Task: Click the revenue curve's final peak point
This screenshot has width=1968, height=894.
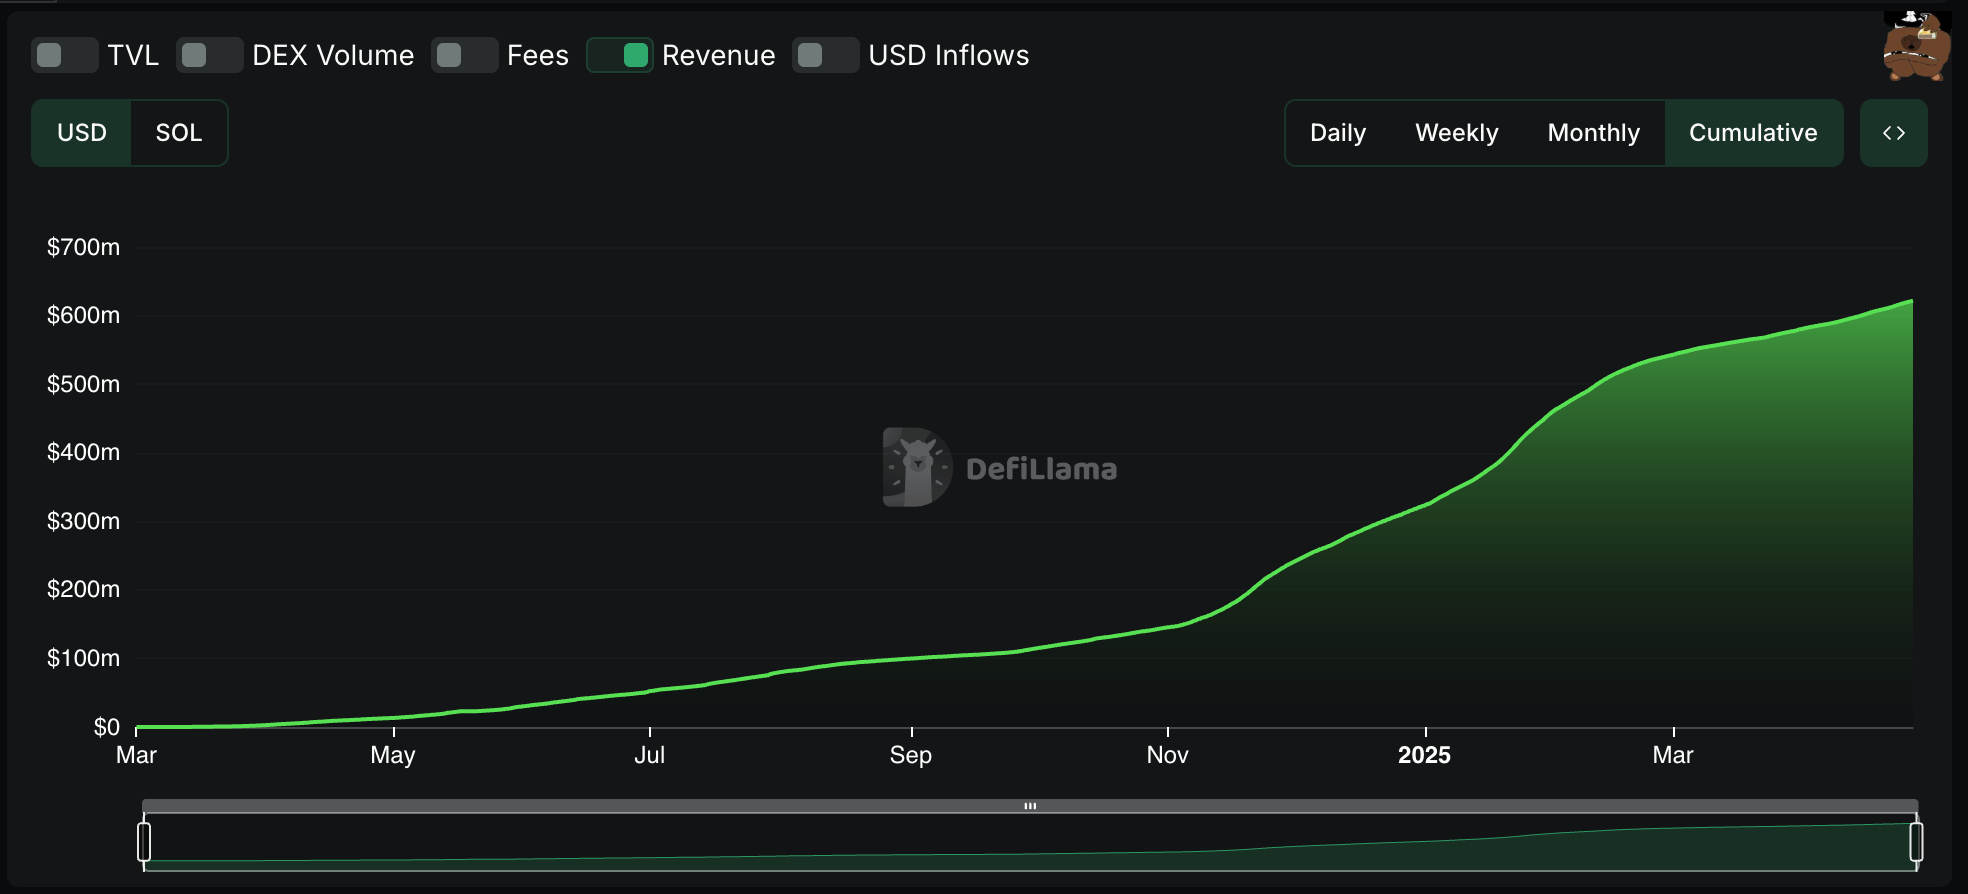Action: point(1912,300)
